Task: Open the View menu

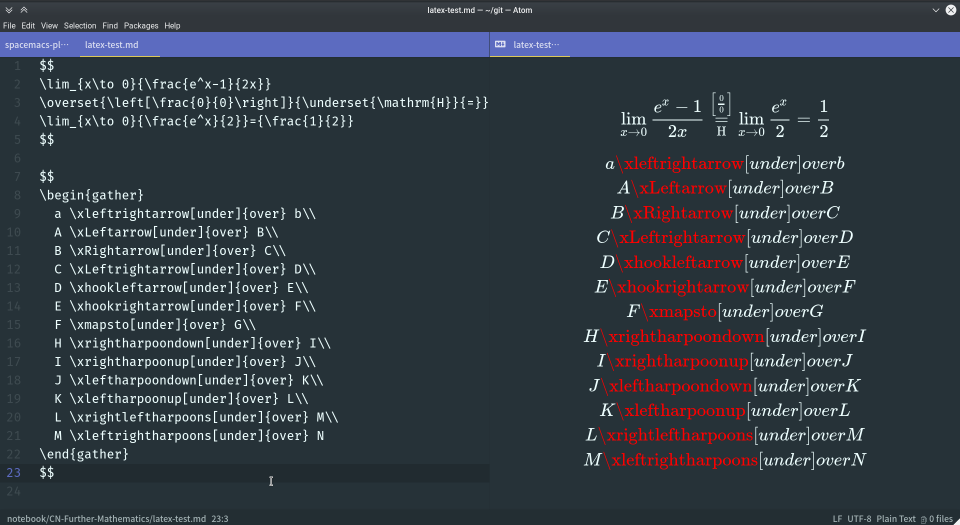Action: click(49, 25)
